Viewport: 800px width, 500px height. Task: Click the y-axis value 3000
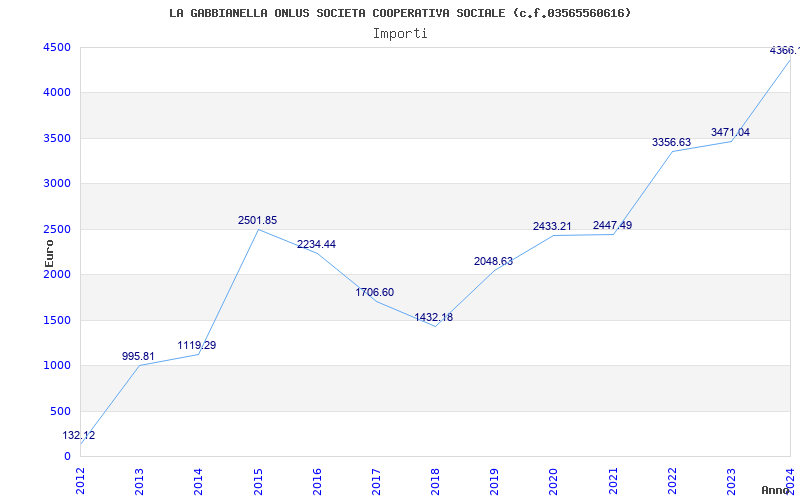[57, 184]
